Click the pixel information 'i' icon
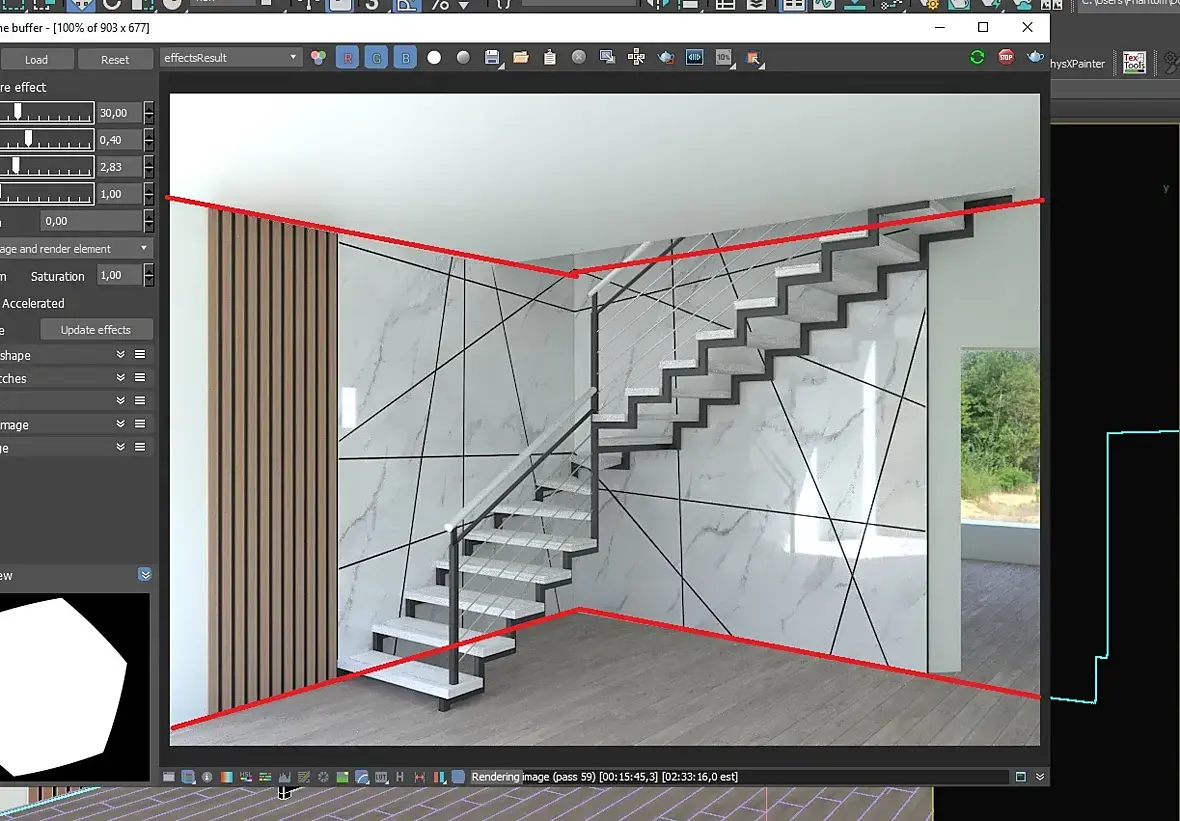The image size is (1180, 821). [207, 777]
